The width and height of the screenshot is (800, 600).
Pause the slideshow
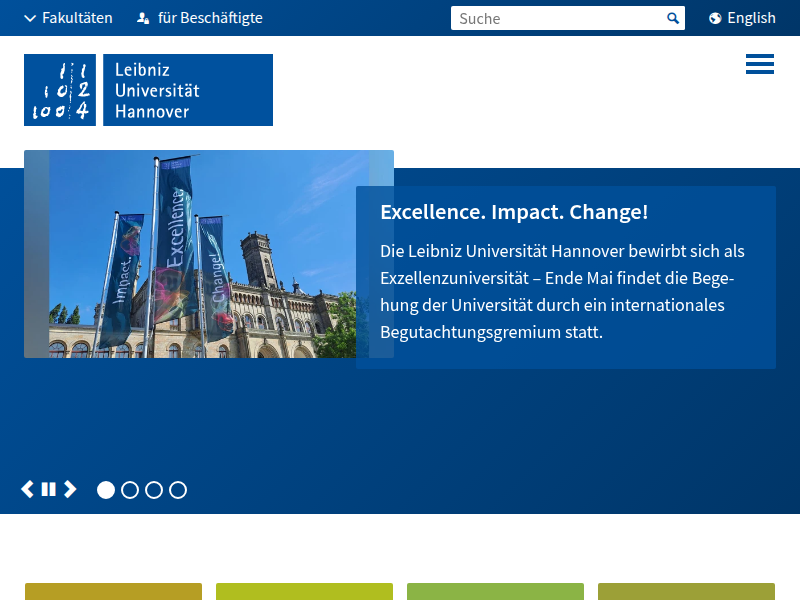[48, 489]
